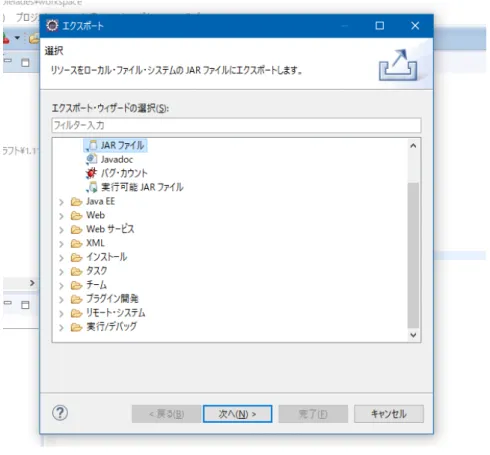Click the キャンセル button
490x455 pixels.
[x=389, y=414]
